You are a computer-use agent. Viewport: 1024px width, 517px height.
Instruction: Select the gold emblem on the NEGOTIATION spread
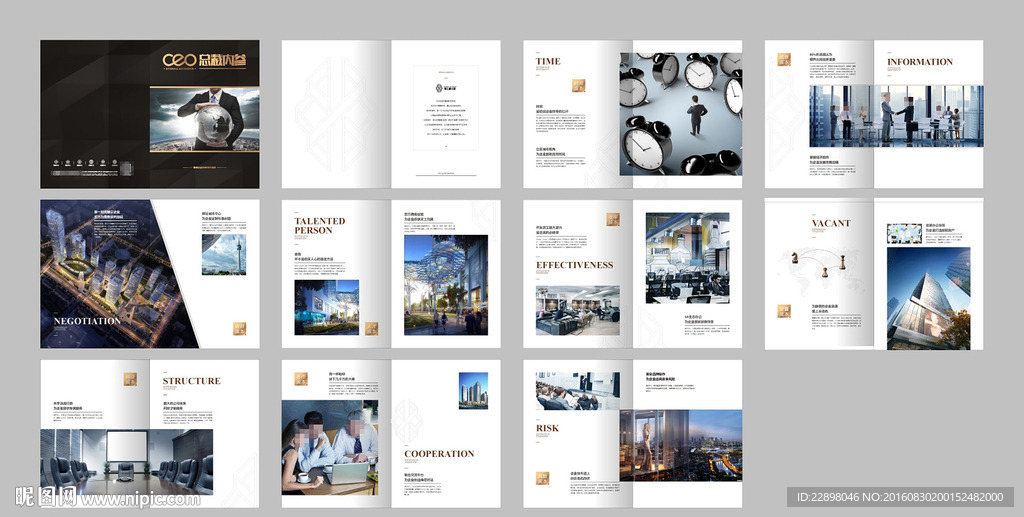(239, 328)
